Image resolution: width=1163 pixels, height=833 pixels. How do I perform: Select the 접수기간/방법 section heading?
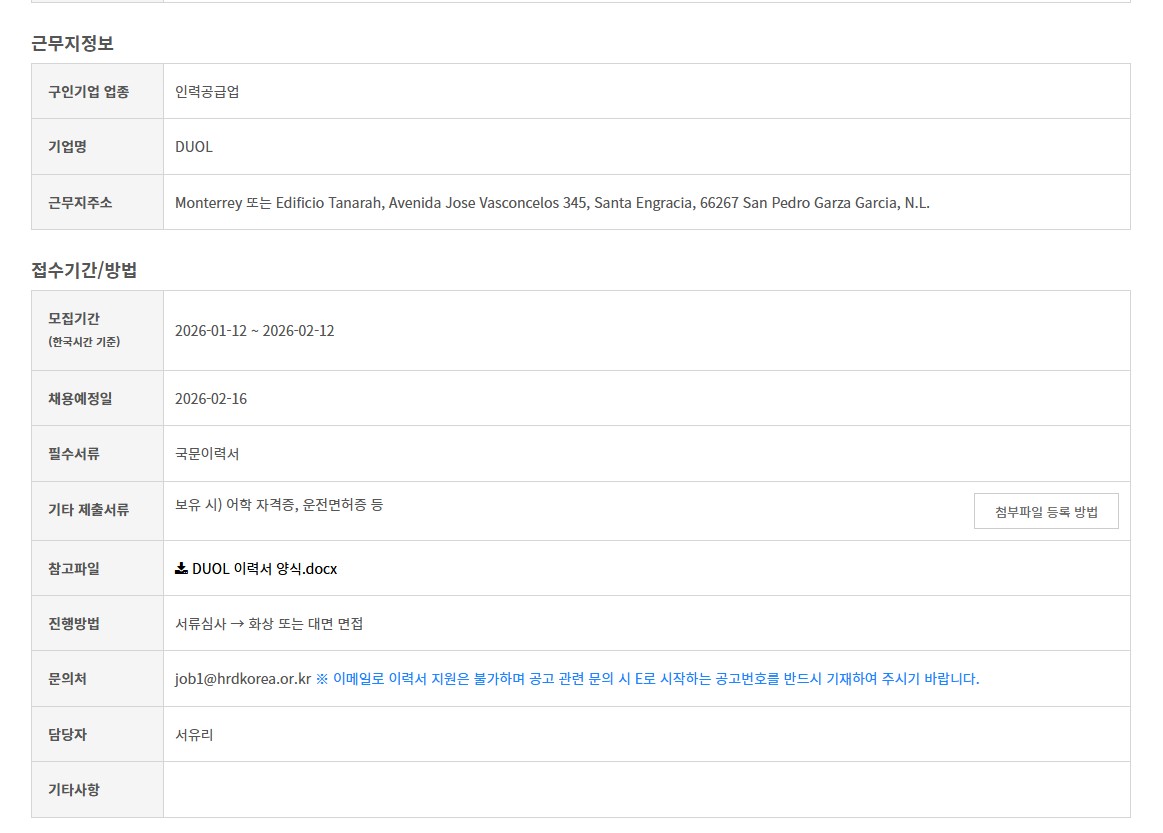click(x=84, y=270)
